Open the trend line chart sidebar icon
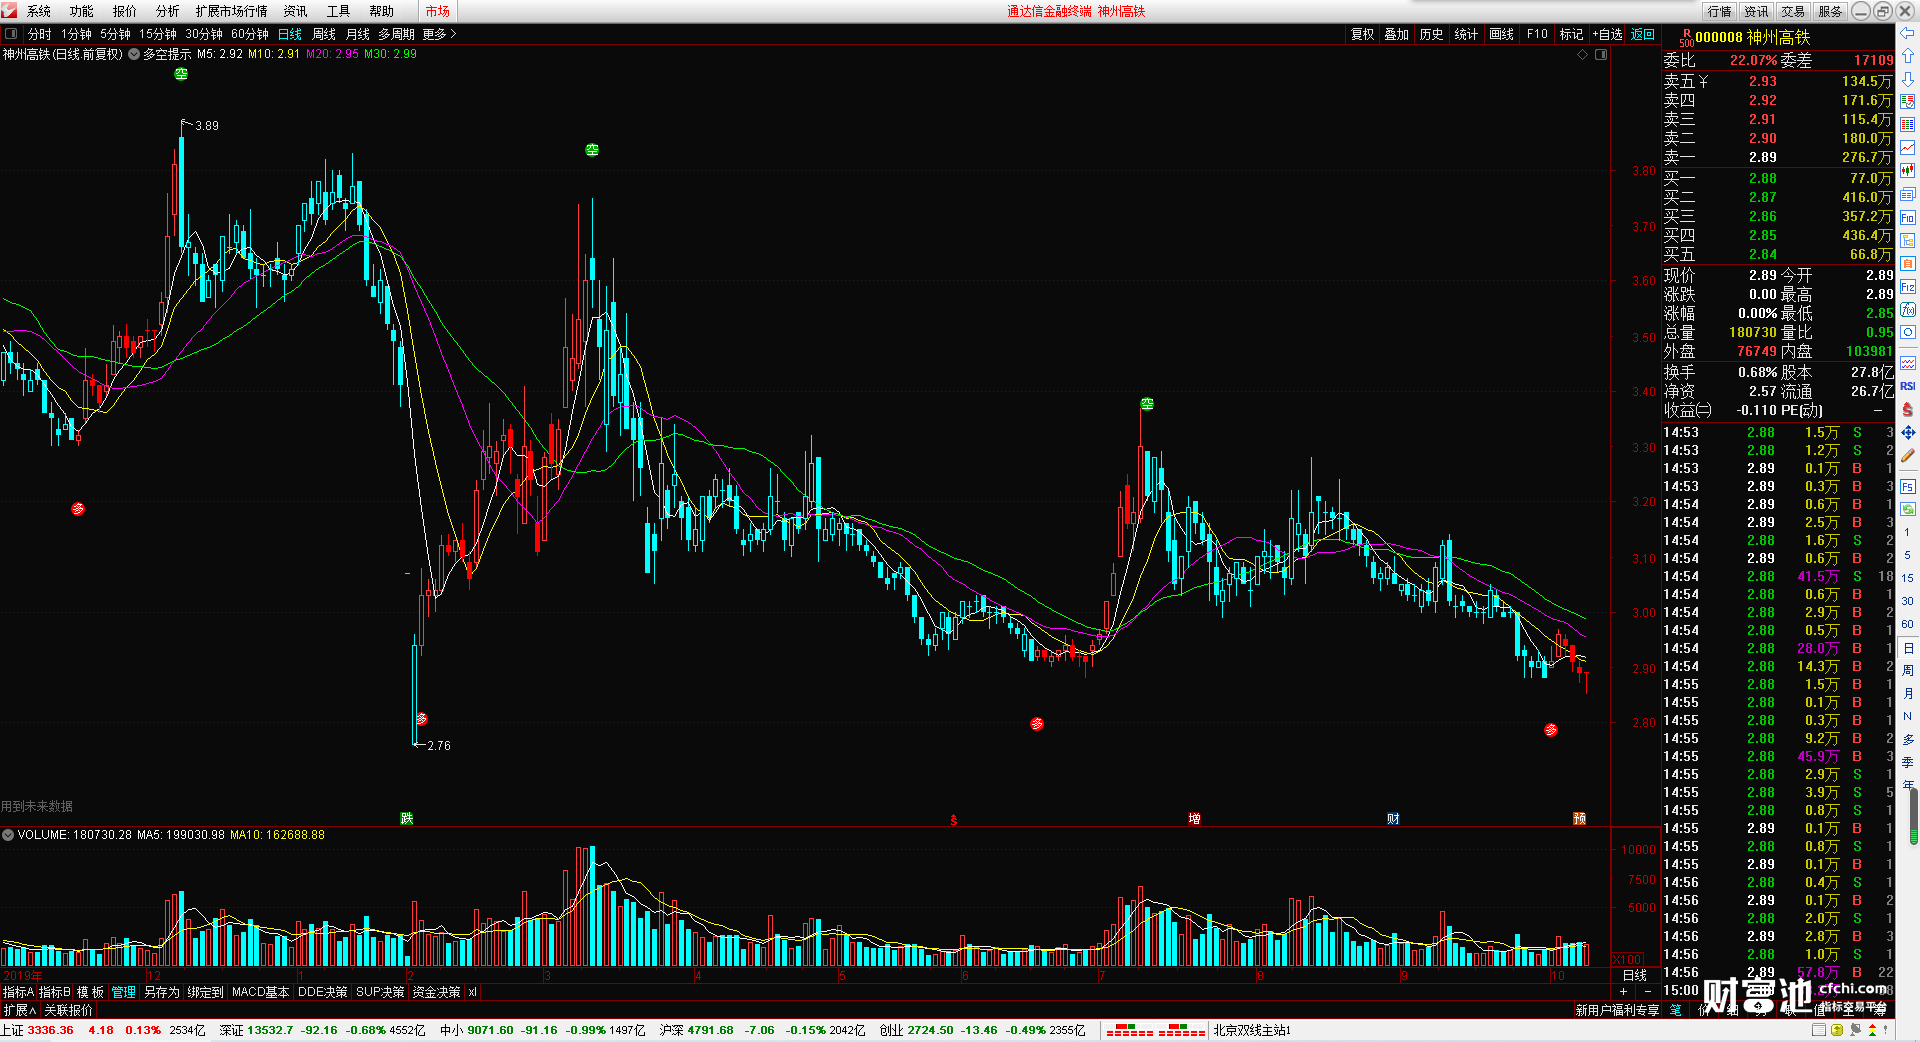The image size is (1920, 1042). tap(1908, 148)
